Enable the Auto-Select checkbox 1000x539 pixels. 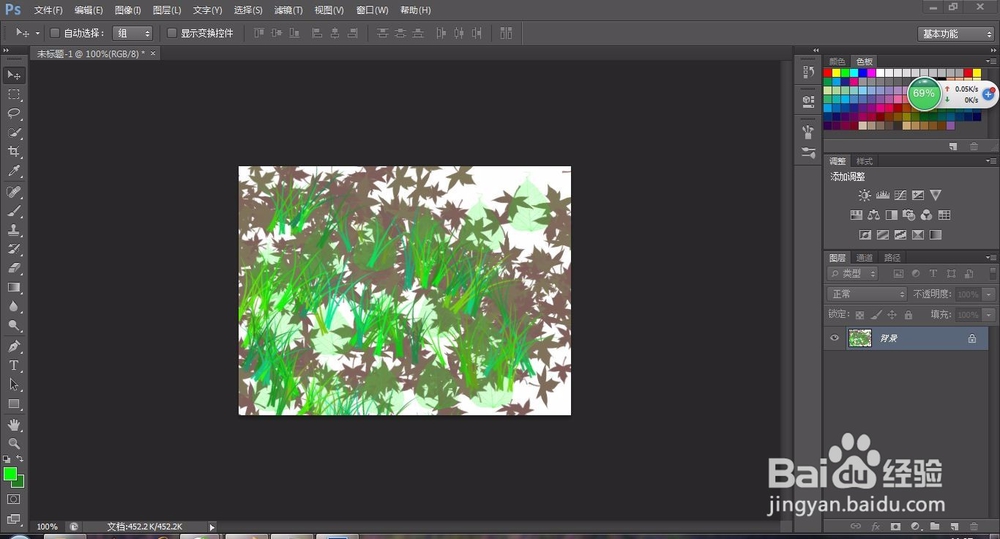(55, 33)
